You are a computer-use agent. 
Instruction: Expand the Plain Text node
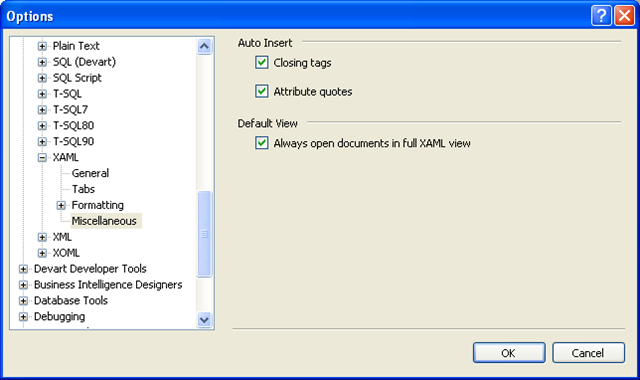click(x=42, y=46)
